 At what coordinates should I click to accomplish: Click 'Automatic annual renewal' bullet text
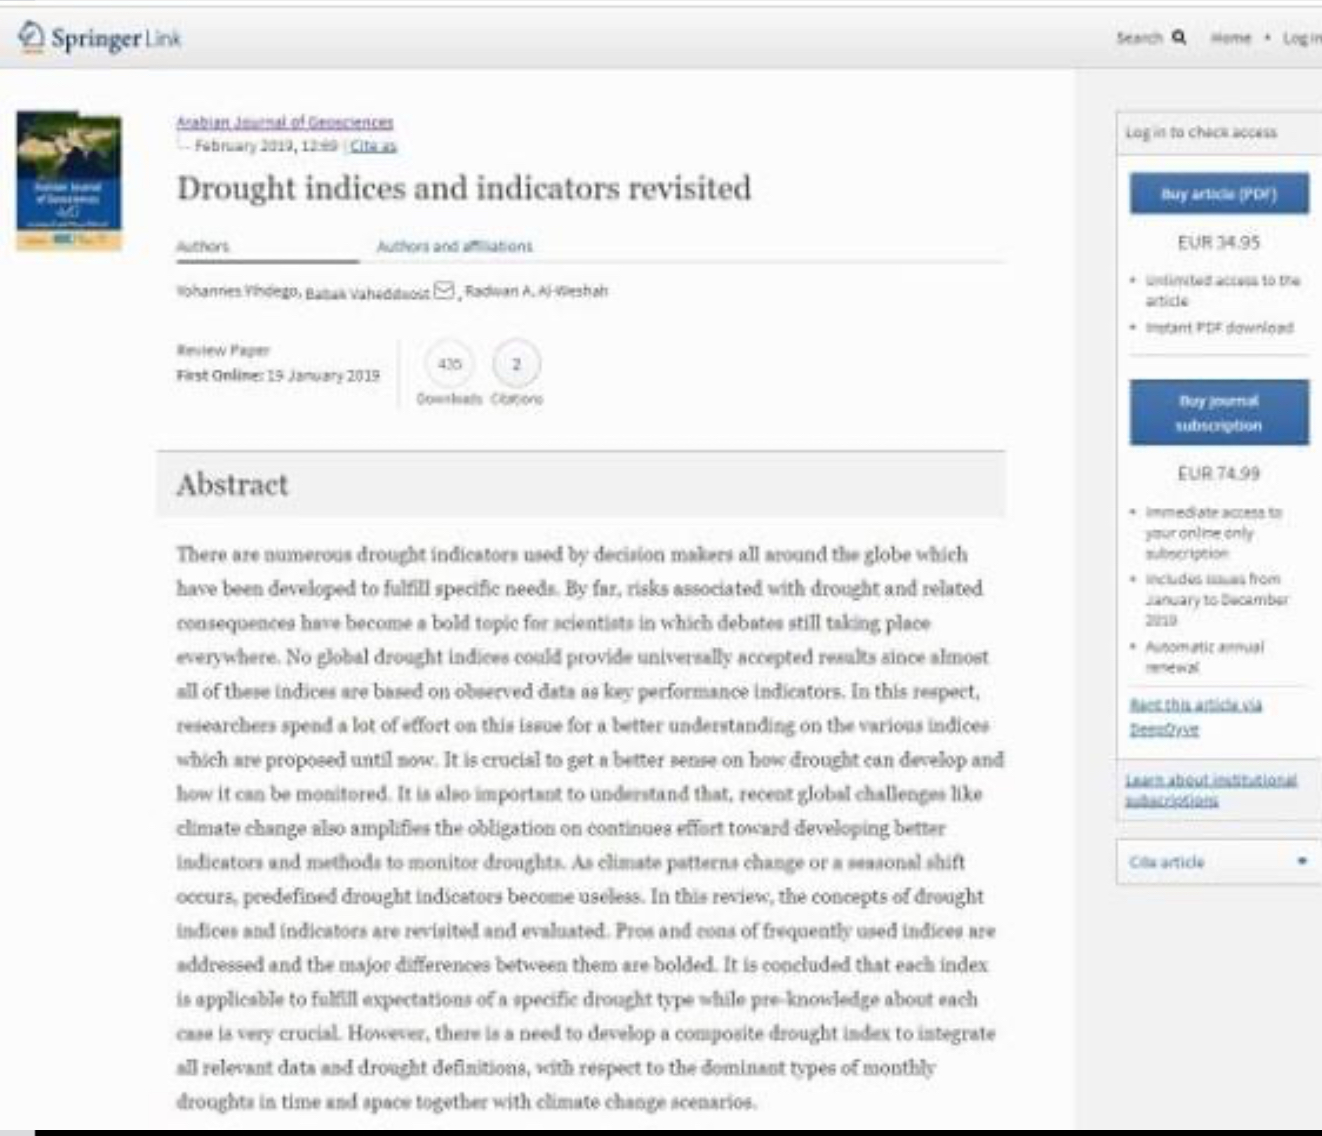click(1204, 657)
